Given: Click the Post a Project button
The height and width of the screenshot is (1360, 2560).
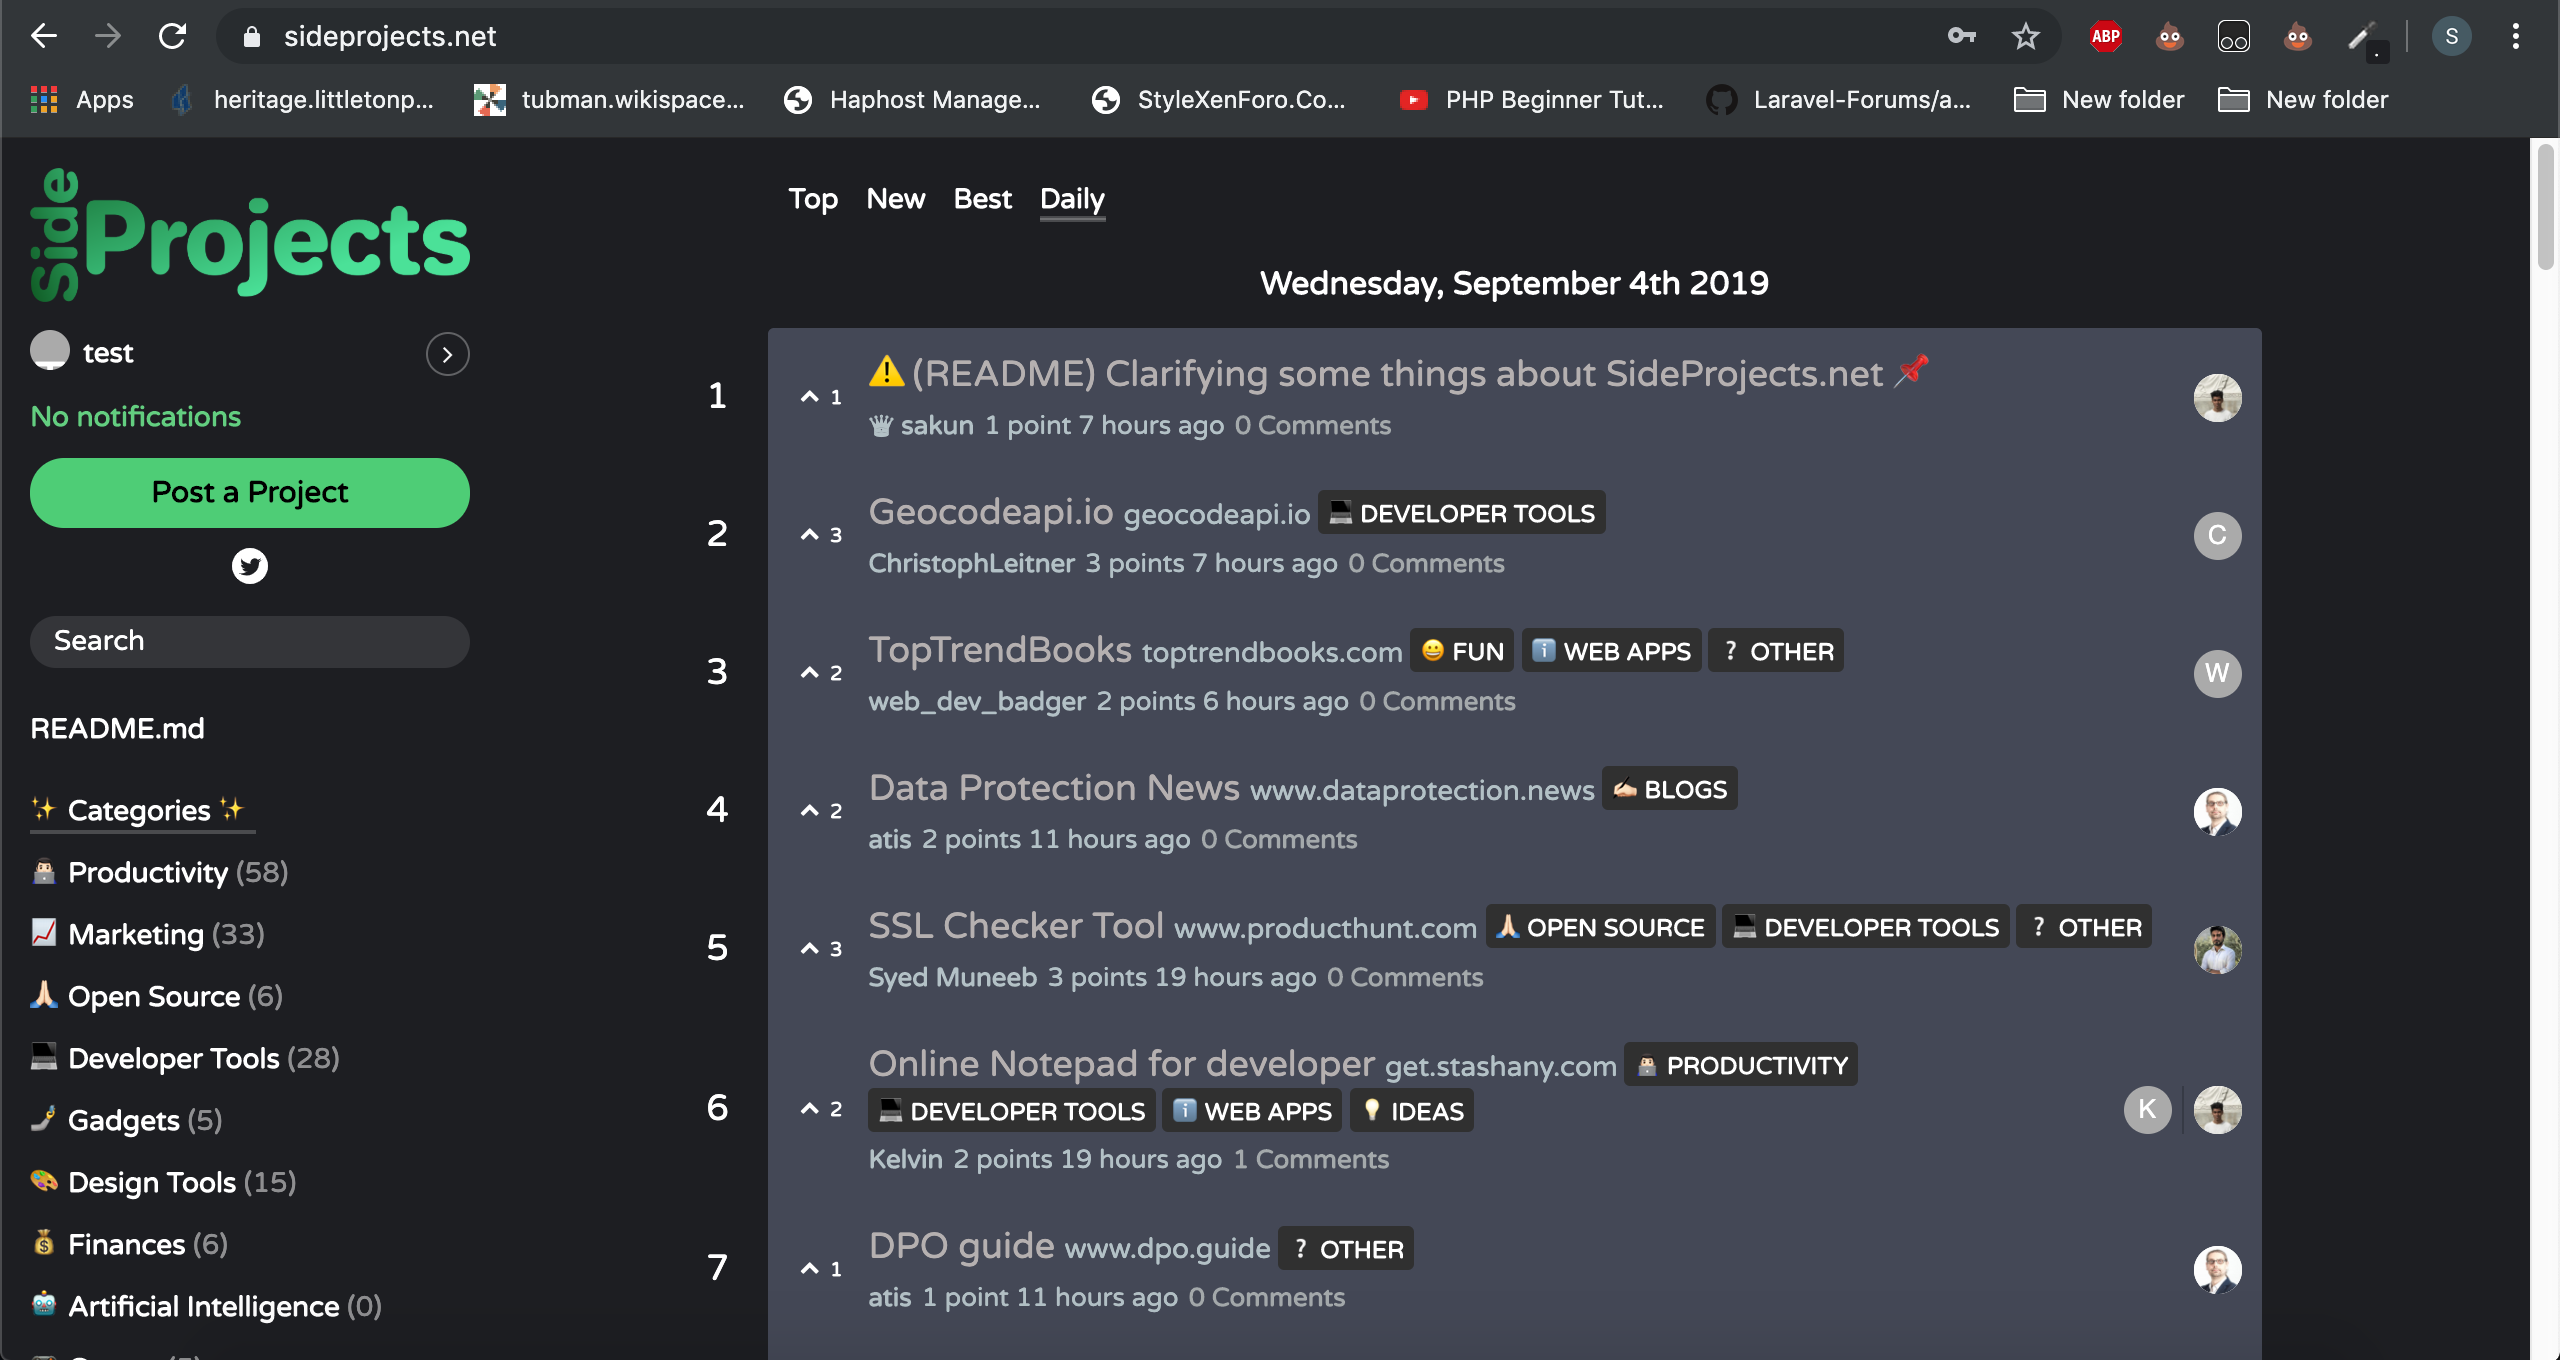Looking at the screenshot, I should tap(250, 493).
